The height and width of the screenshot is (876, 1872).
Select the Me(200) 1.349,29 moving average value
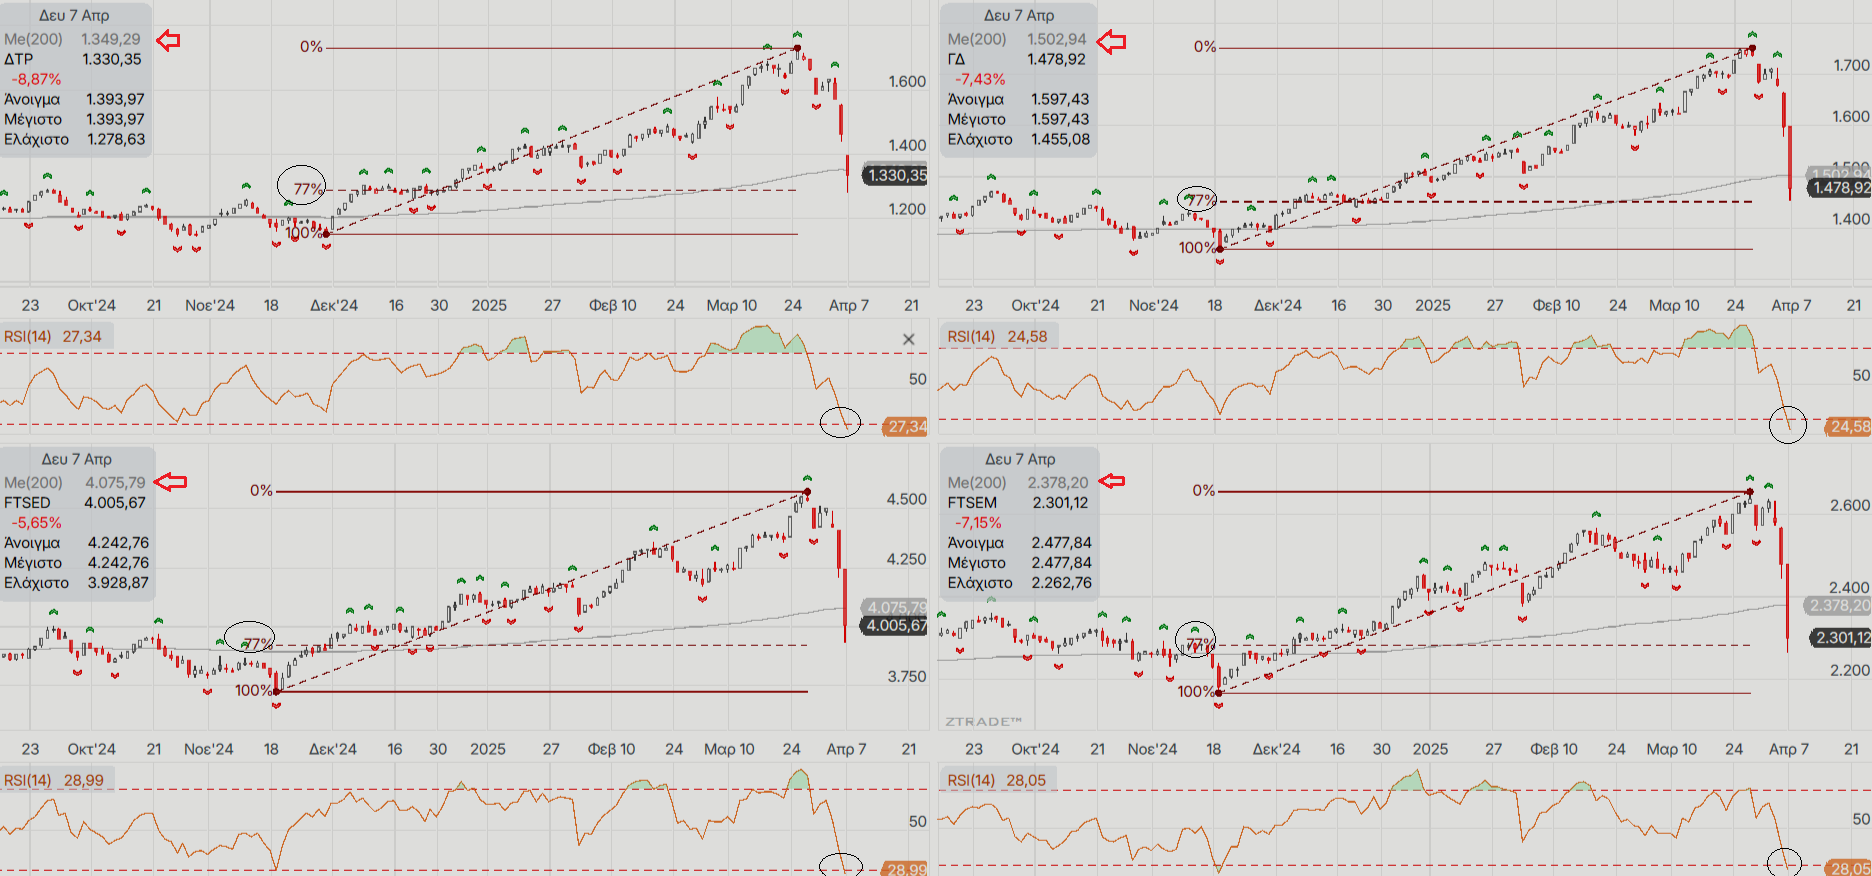111,39
